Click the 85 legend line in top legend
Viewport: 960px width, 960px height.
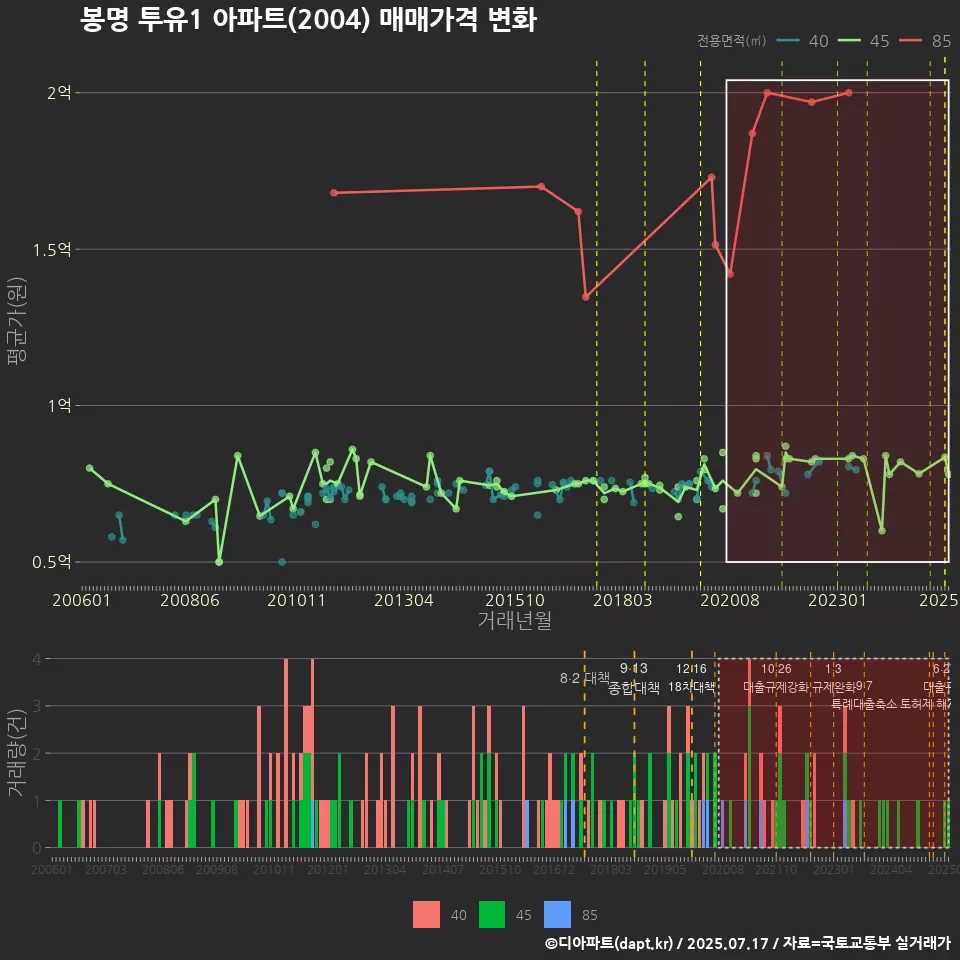[910, 41]
